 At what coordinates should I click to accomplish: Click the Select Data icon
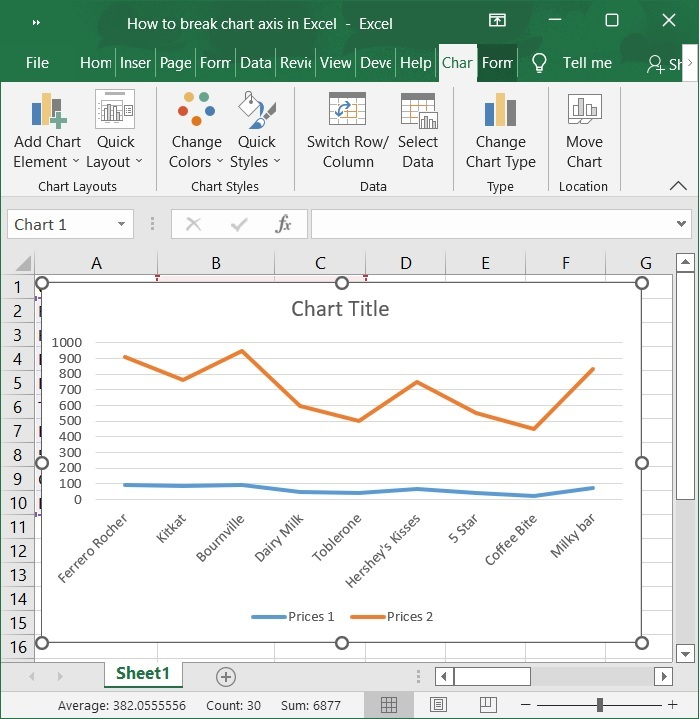click(418, 111)
